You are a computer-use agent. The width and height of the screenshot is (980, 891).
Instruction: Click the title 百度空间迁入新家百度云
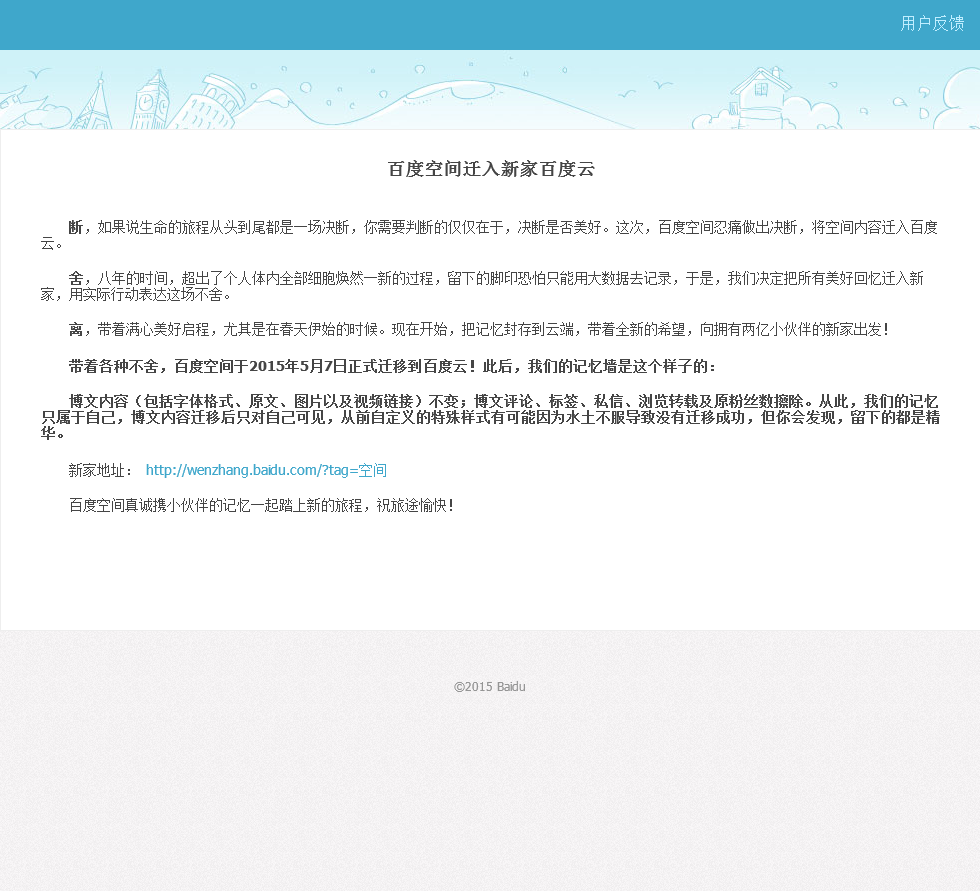point(491,169)
